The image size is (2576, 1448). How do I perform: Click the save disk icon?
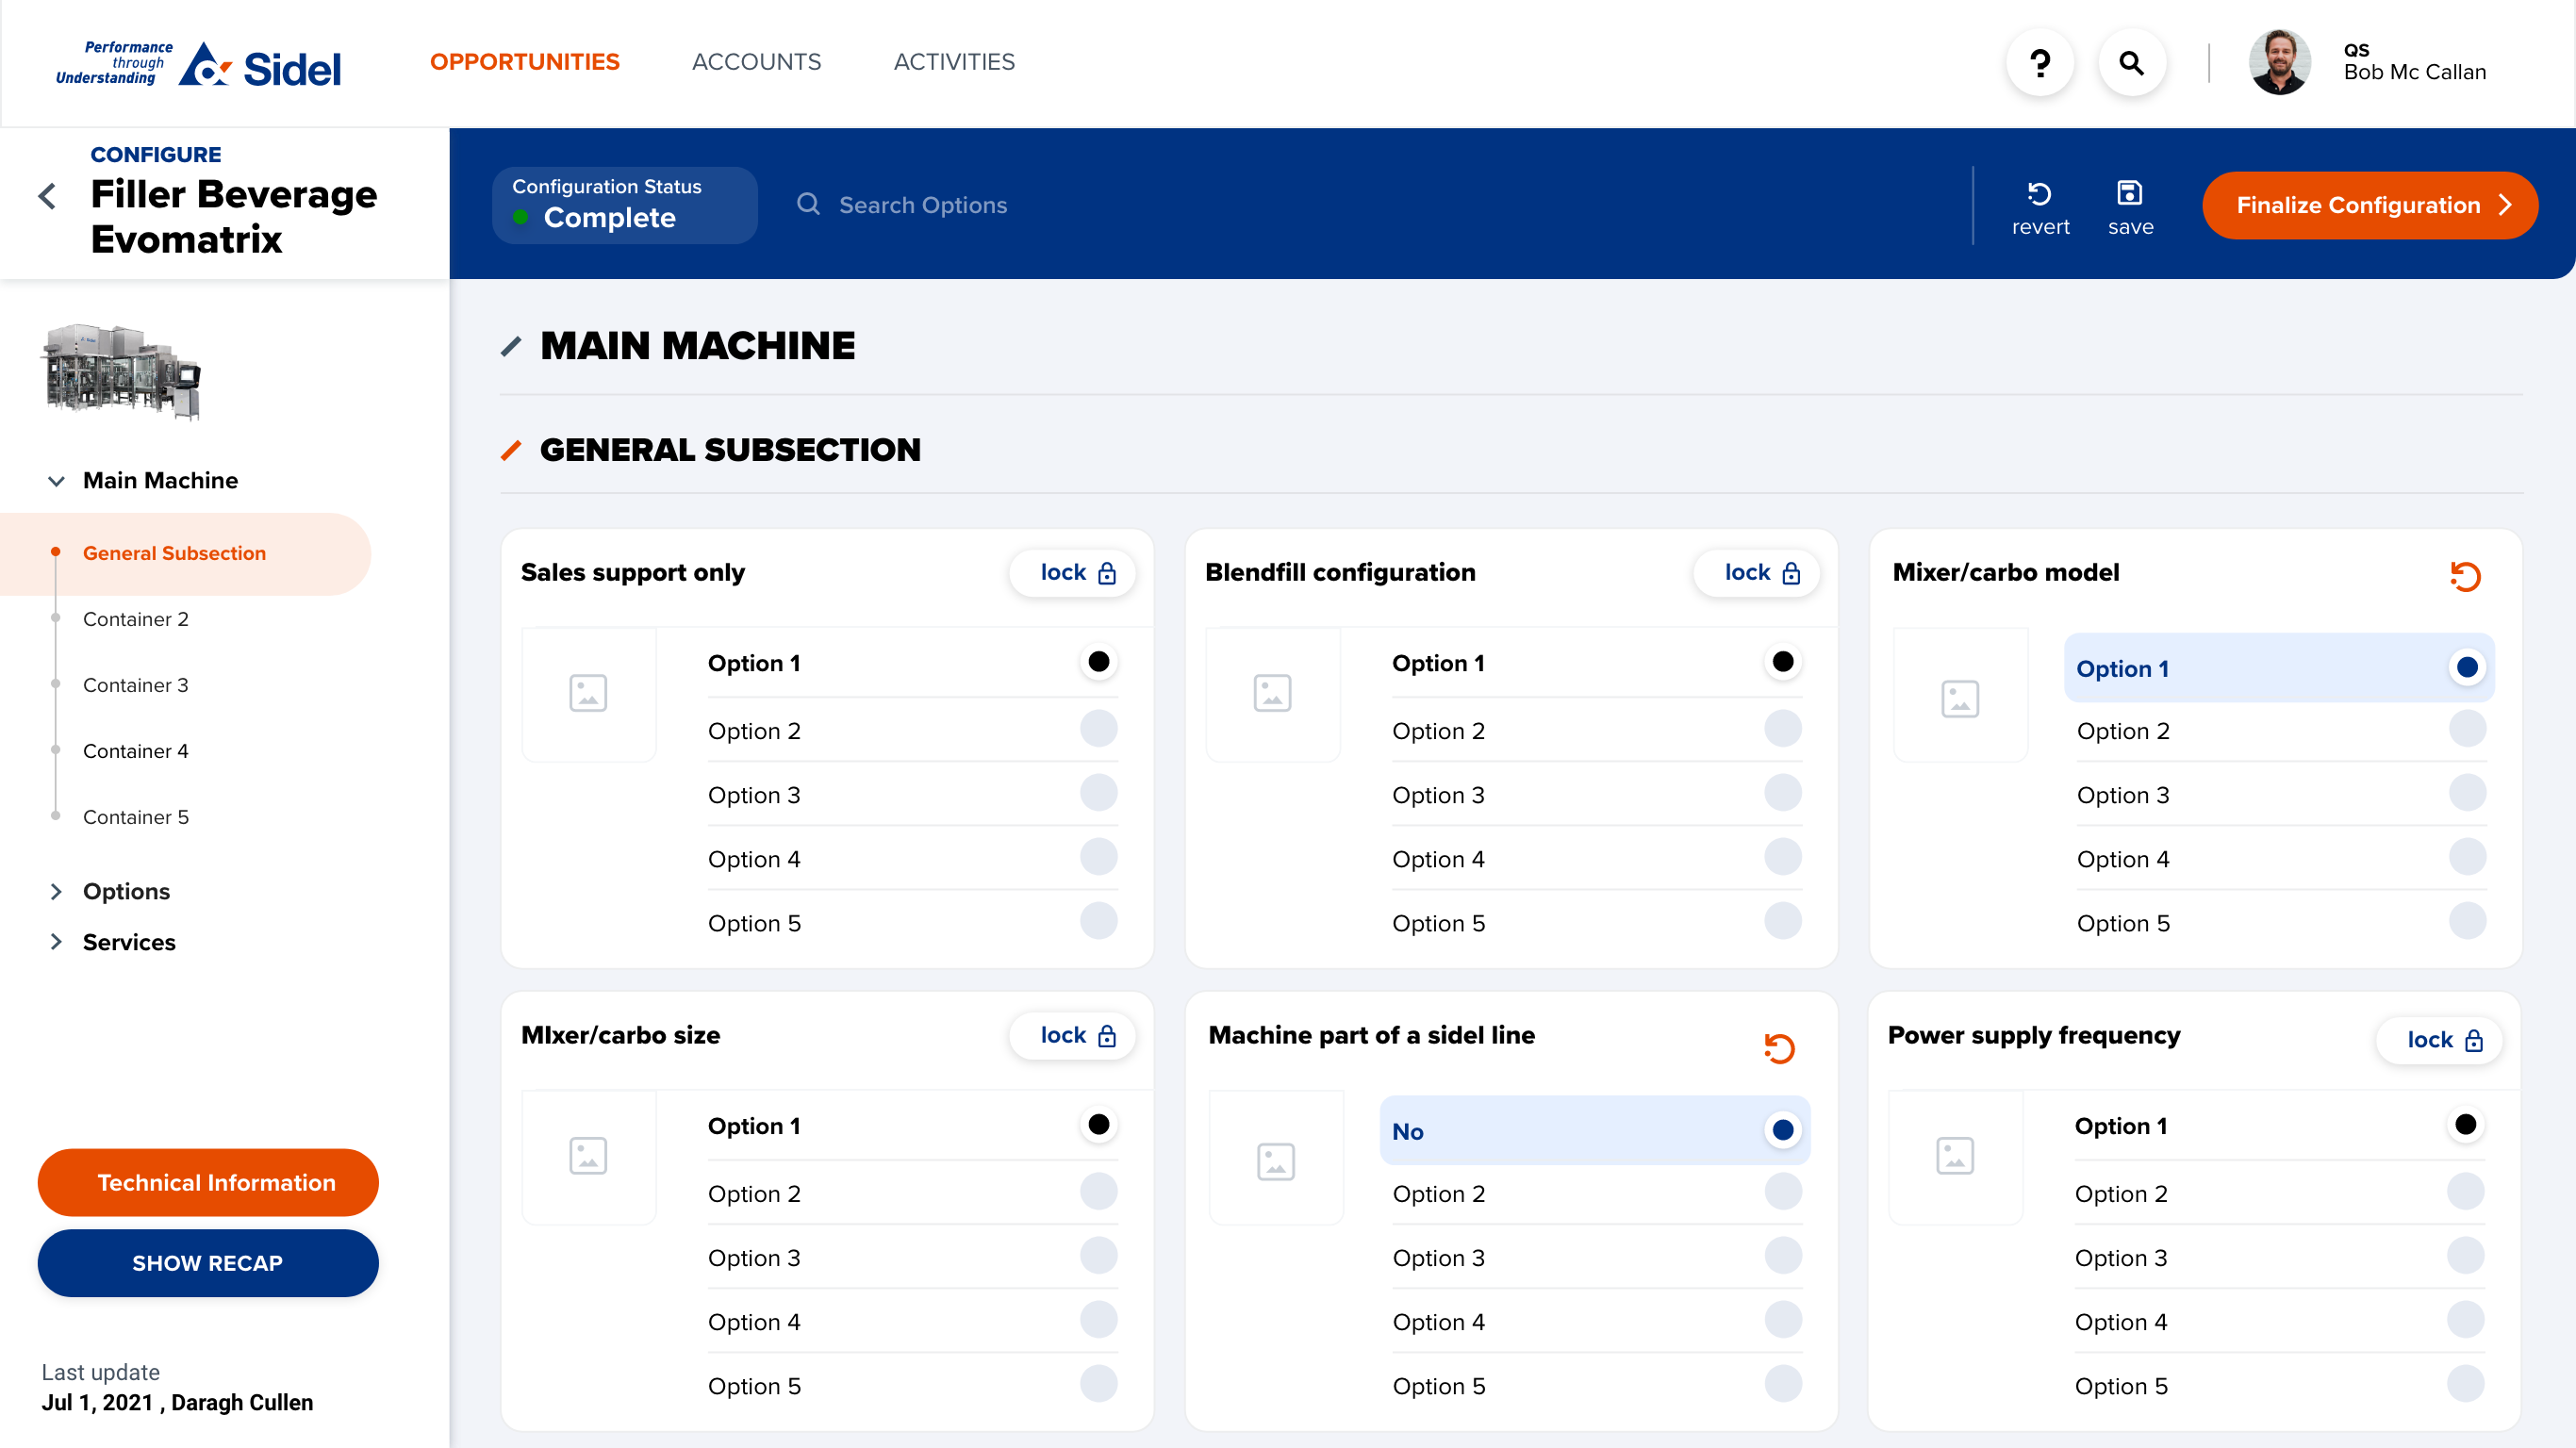click(2130, 209)
